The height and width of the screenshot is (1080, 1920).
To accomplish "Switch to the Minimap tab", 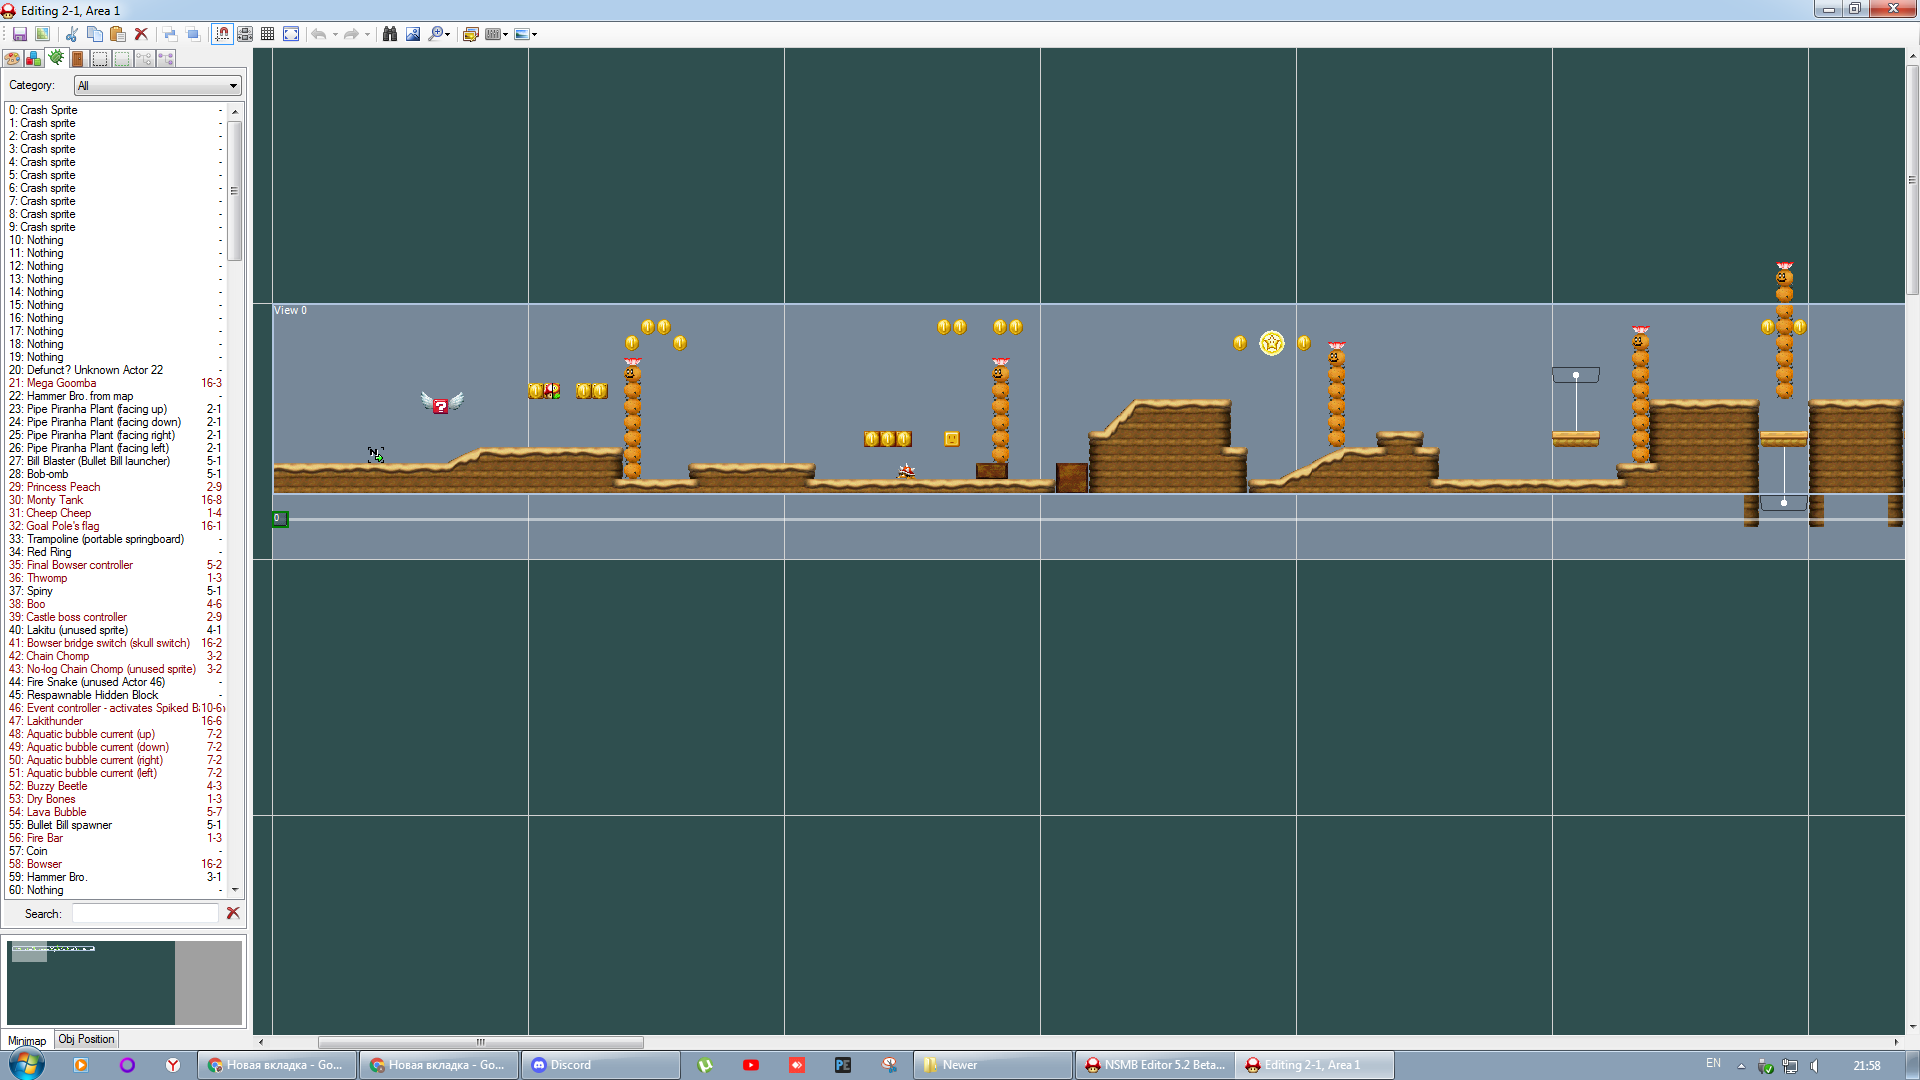I will coord(27,1040).
